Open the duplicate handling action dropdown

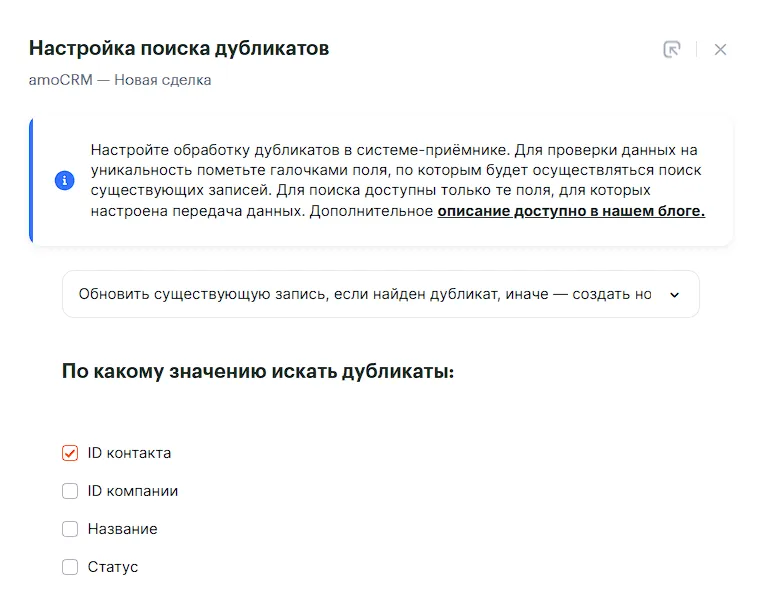pos(365,294)
